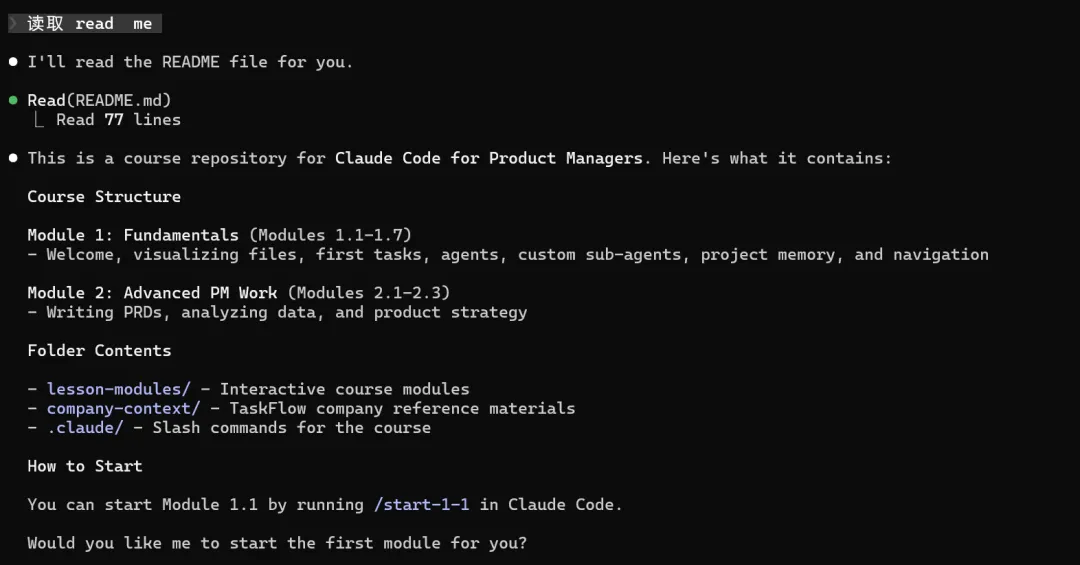Click the white bullet before "I'll read the README"
This screenshot has width=1080, height=565.
click(x=13, y=62)
